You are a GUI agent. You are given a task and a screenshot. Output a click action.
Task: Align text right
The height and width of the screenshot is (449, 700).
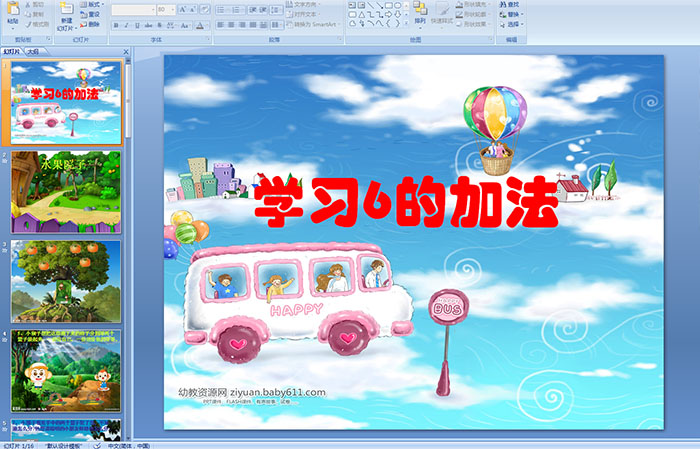point(242,25)
